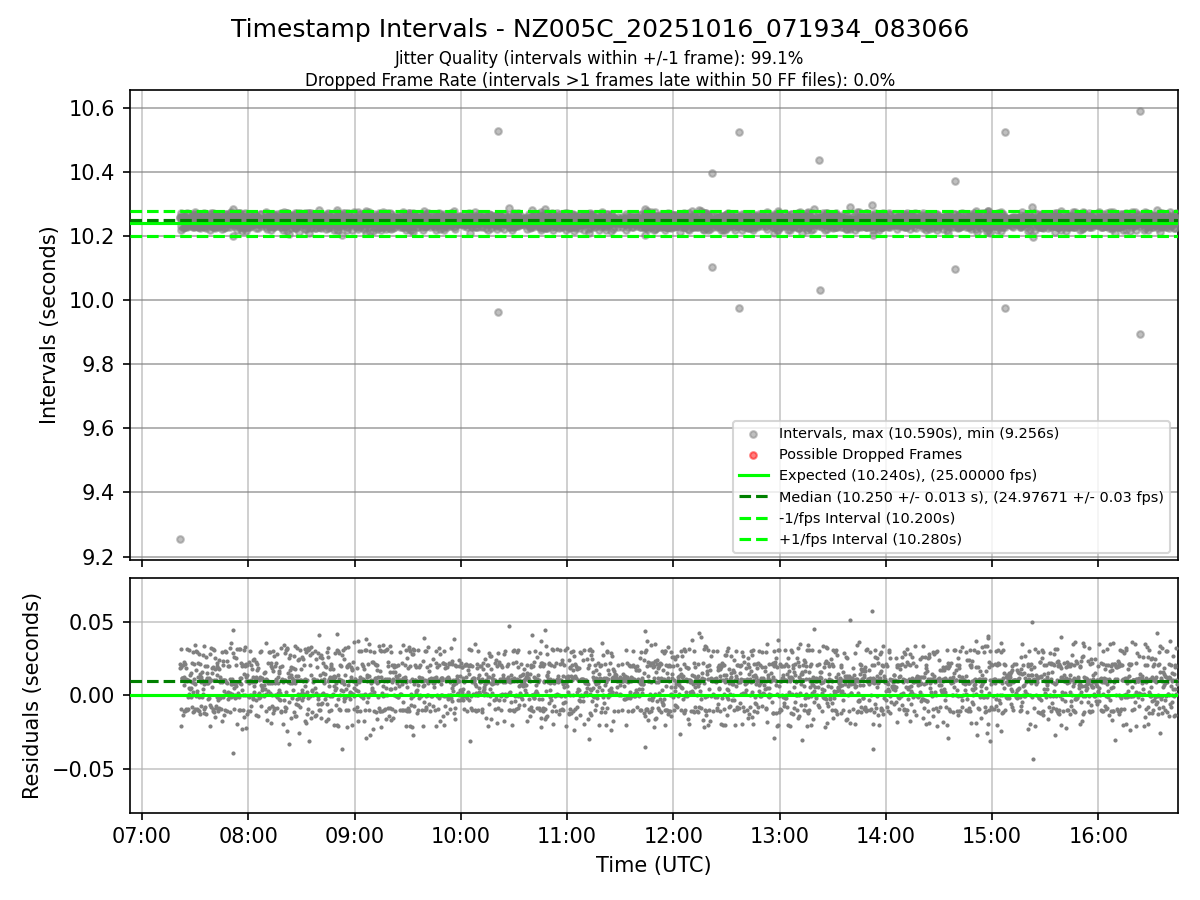The image size is (1200, 900).
Task: Click the "10.4" y-axis tick label
Action: 93,172
